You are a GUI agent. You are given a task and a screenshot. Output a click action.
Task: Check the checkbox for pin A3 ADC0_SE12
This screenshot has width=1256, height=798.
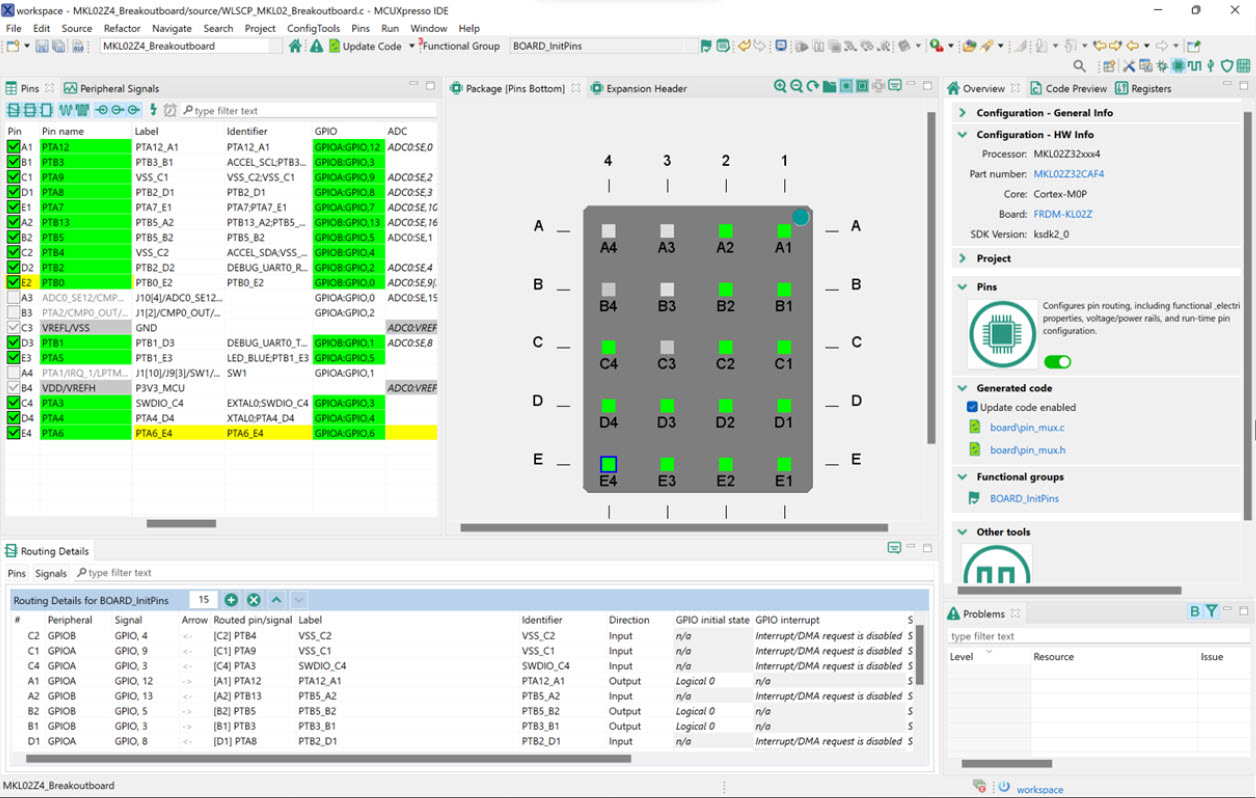pyautogui.click(x=13, y=298)
